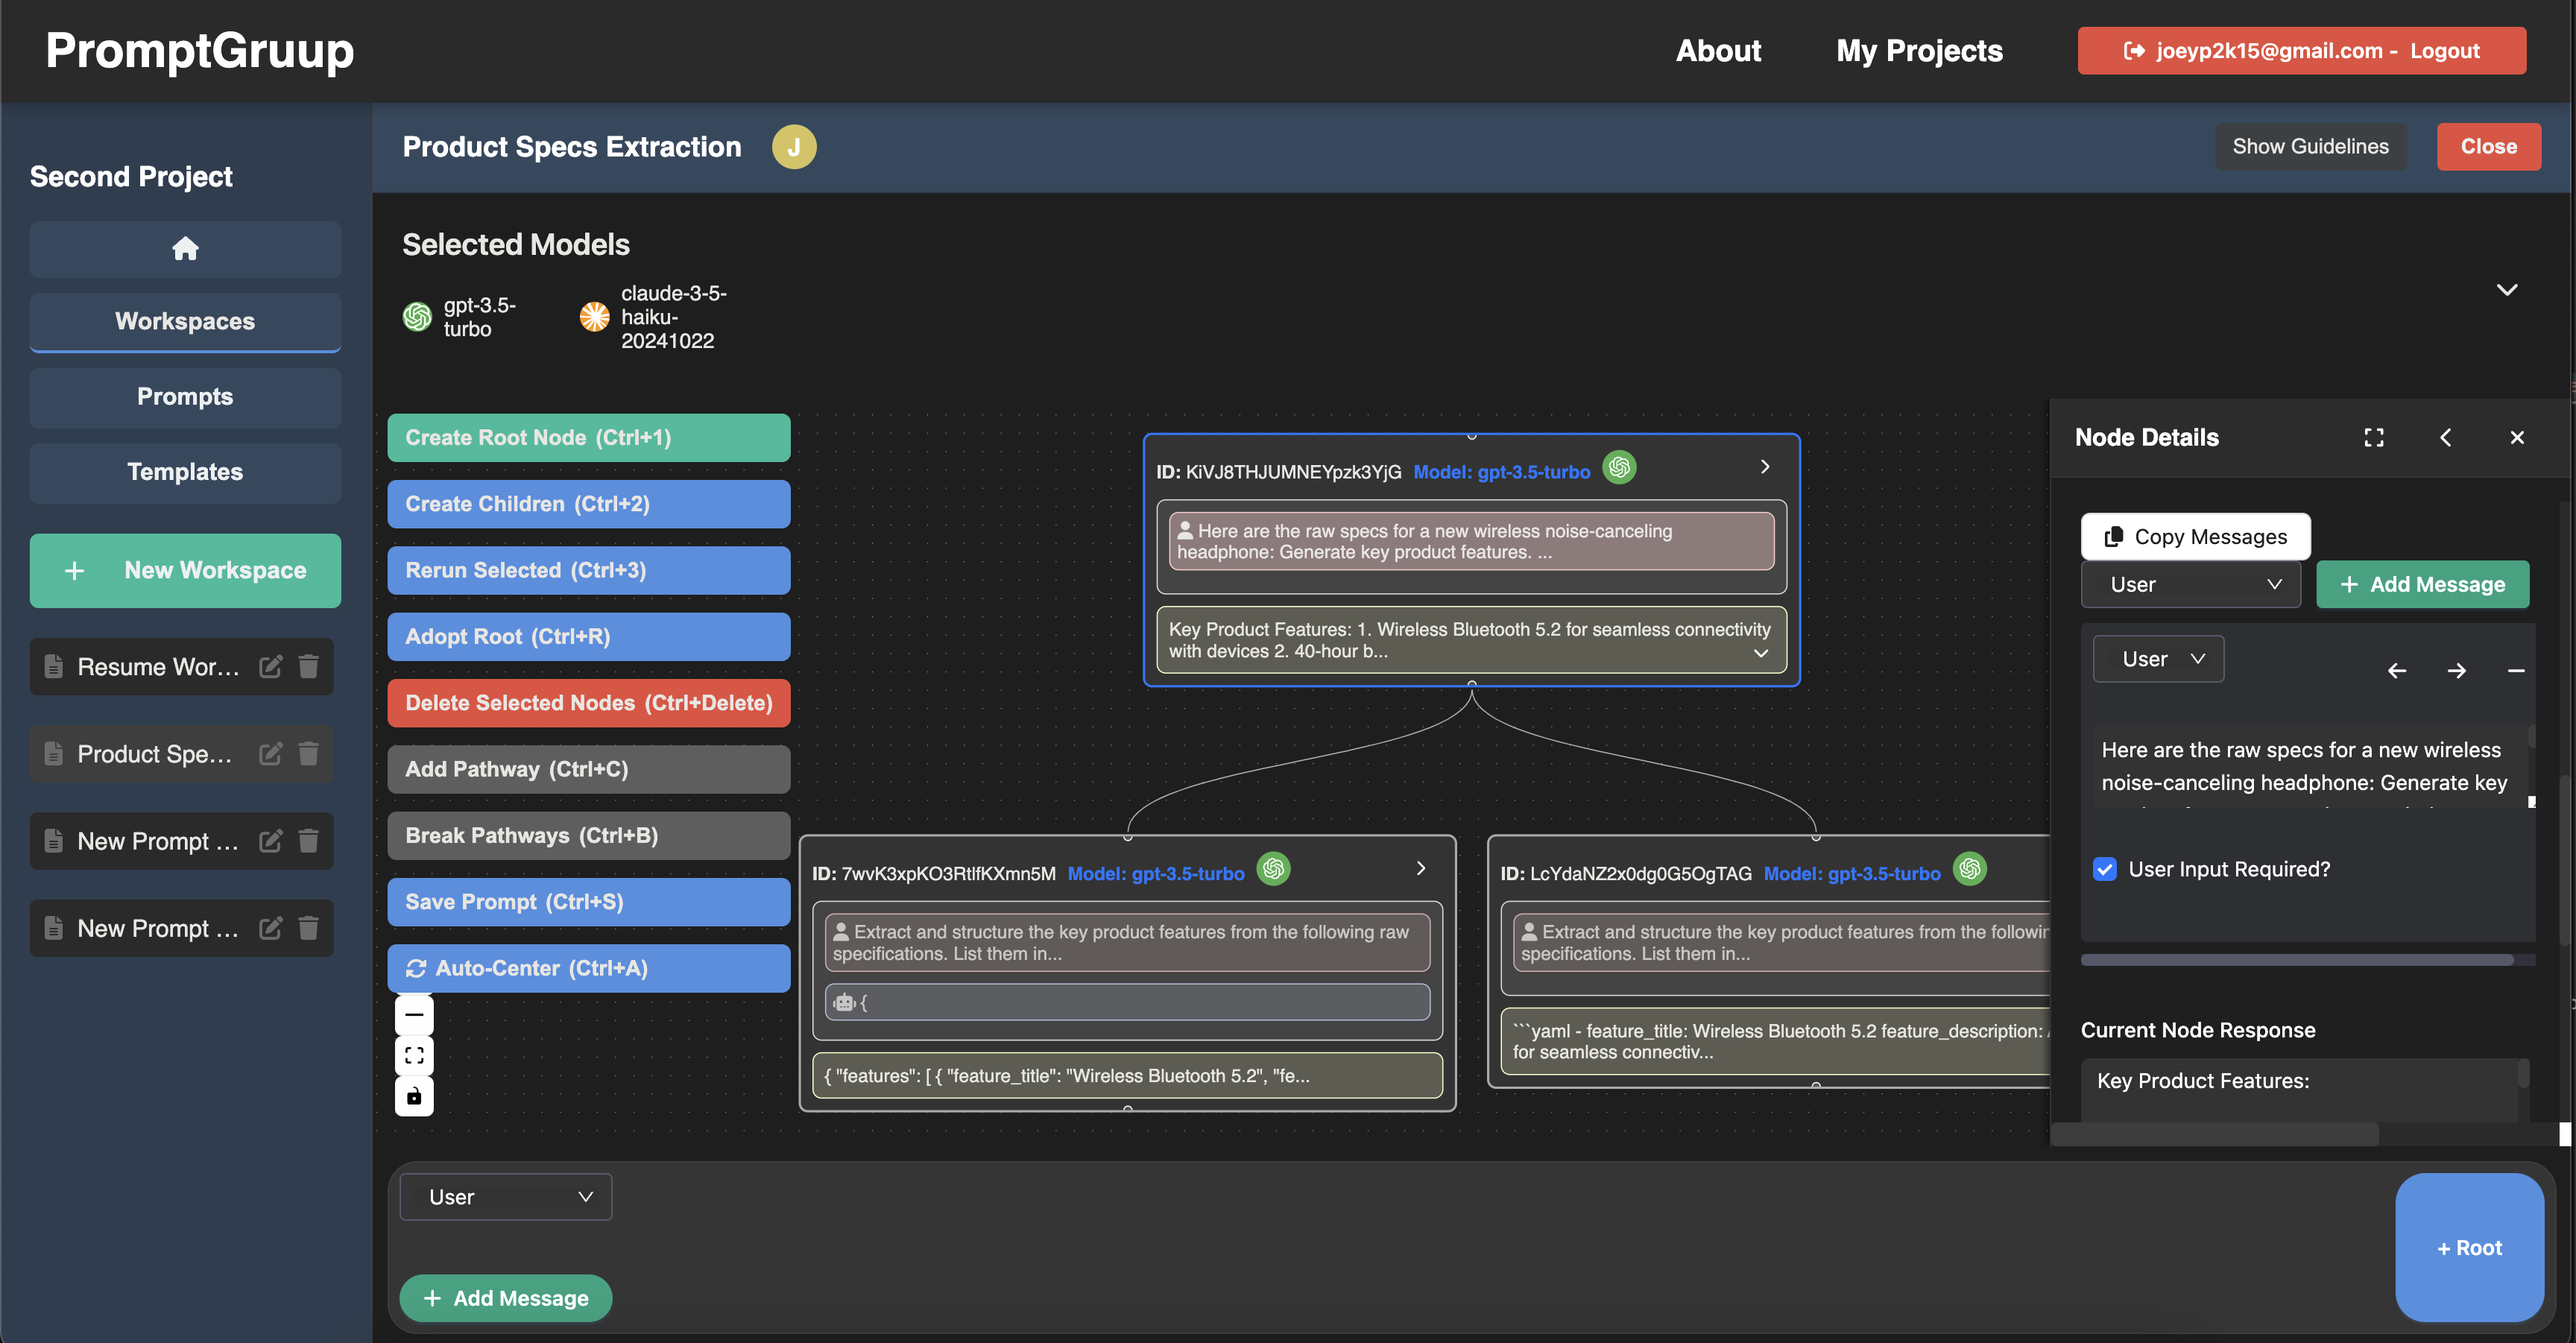Toggle the canvas lock icon
Image resolution: width=2576 pixels, height=1343 pixels.
point(414,1096)
